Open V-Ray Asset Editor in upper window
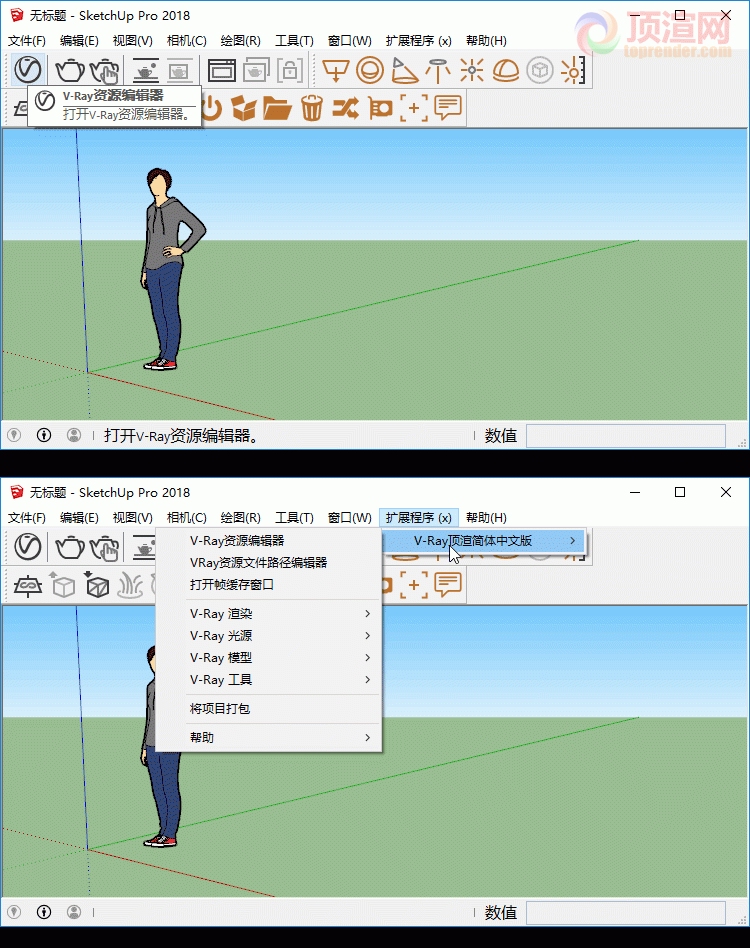This screenshot has height=948, width=750. tap(28, 70)
